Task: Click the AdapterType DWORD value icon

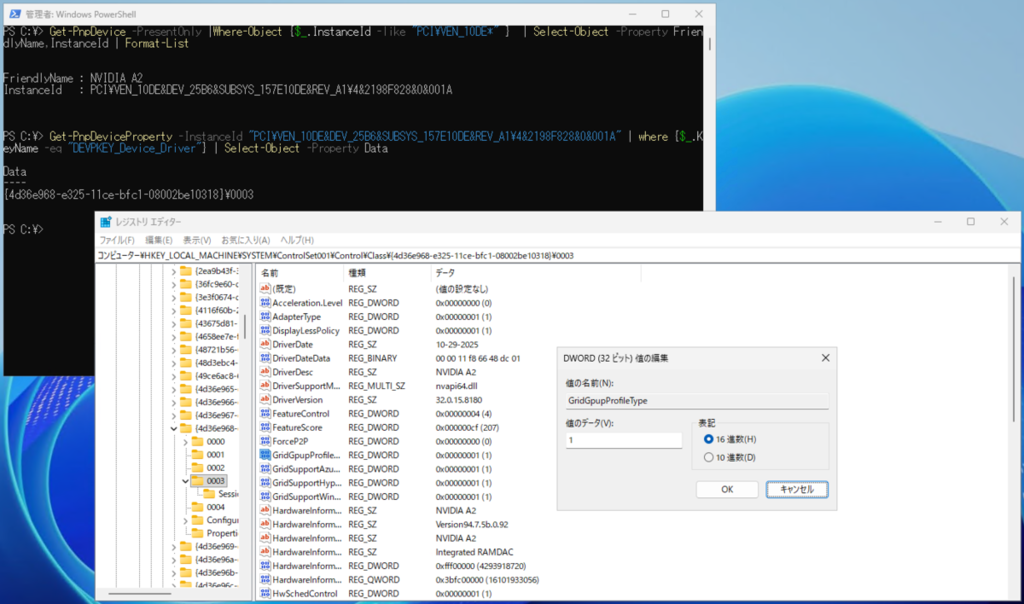Action: 265,317
